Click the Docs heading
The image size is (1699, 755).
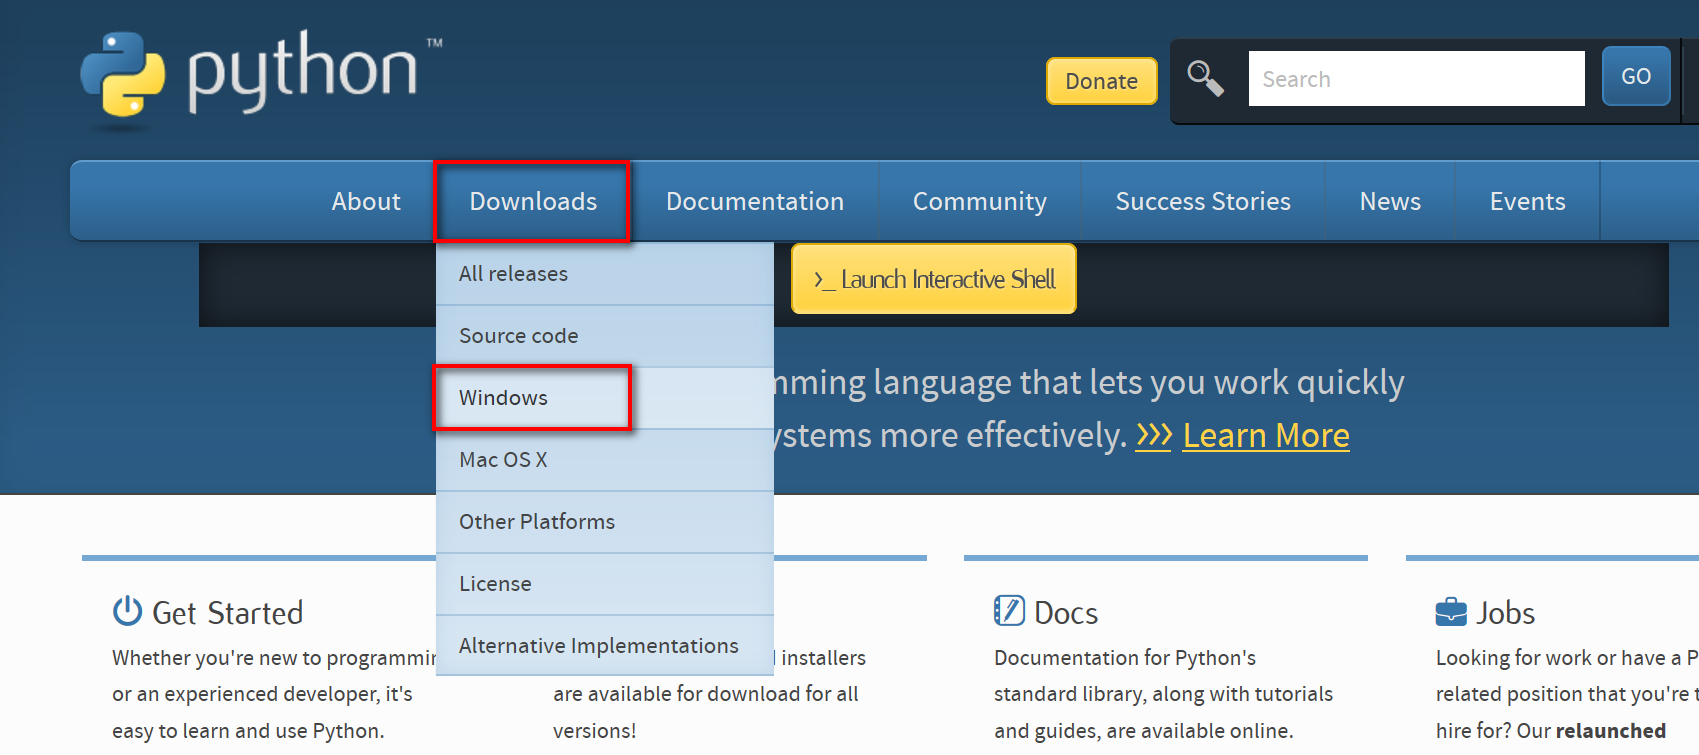[1066, 613]
